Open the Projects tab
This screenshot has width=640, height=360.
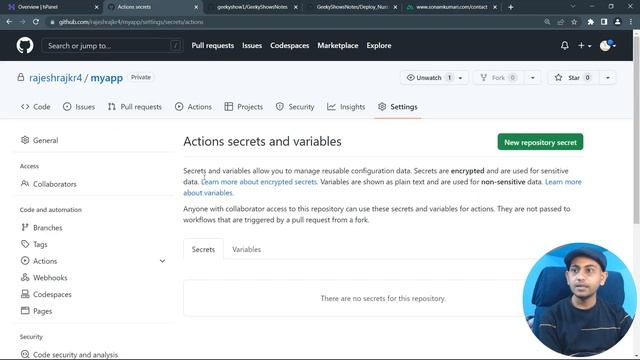244,107
